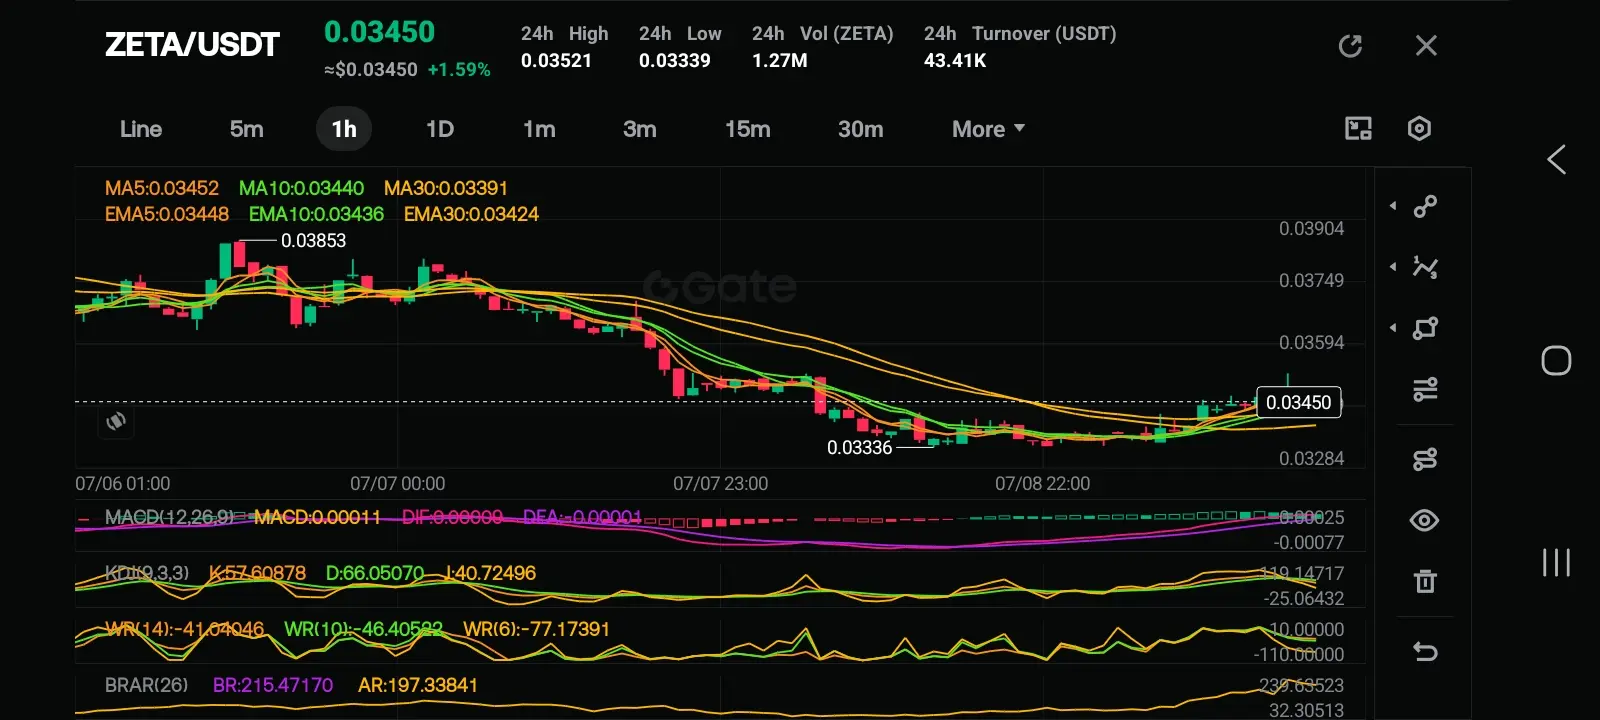1600x720 pixels.
Task: Tap the MA30:0.03391 indicator label
Action: [446, 188]
